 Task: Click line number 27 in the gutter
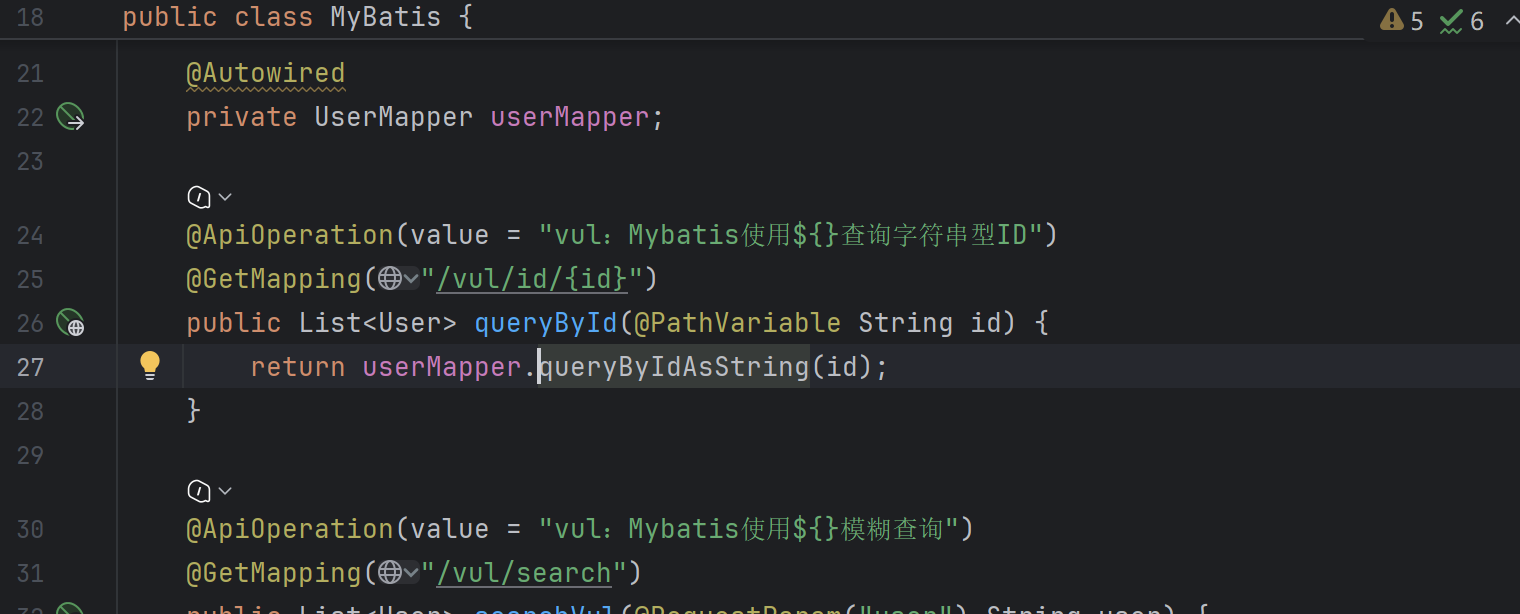coord(31,367)
